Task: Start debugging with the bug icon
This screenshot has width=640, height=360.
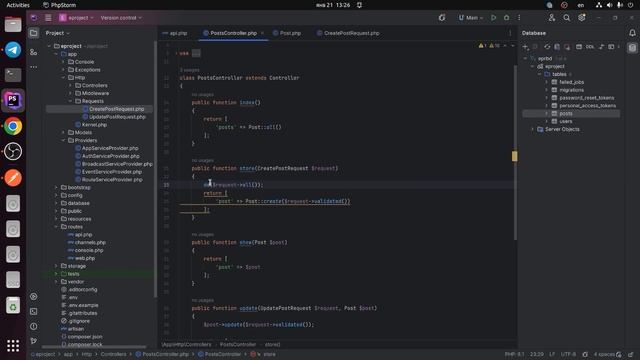Action: (x=507, y=18)
